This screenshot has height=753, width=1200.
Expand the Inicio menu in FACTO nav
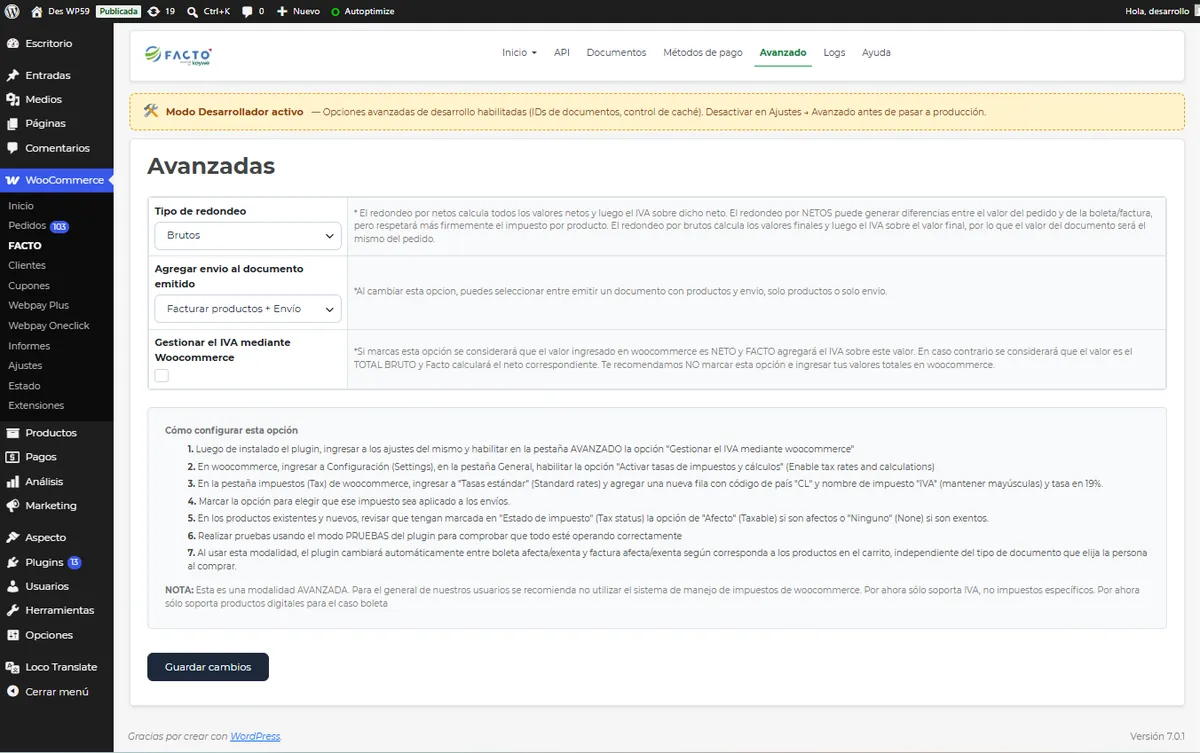pyautogui.click(x=519, y=52)
